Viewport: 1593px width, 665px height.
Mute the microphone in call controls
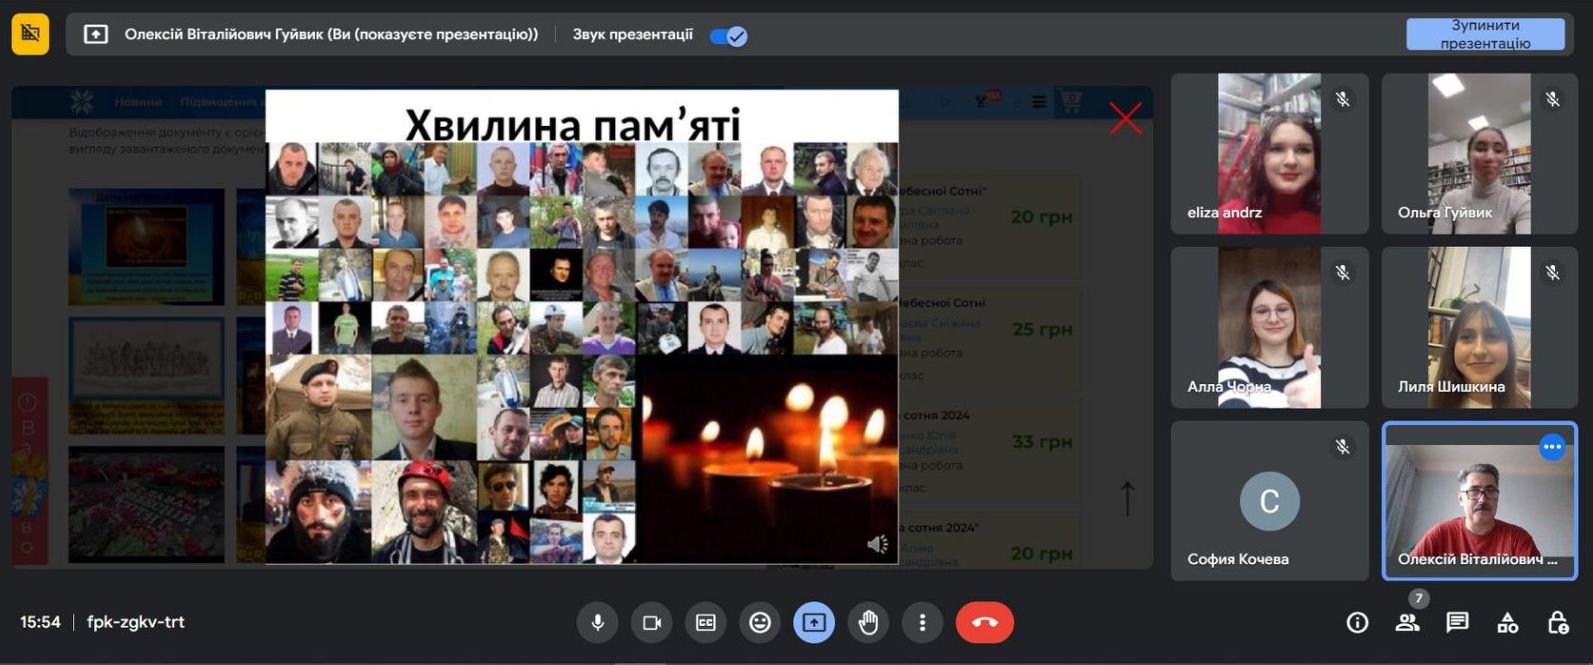point(597,623)
